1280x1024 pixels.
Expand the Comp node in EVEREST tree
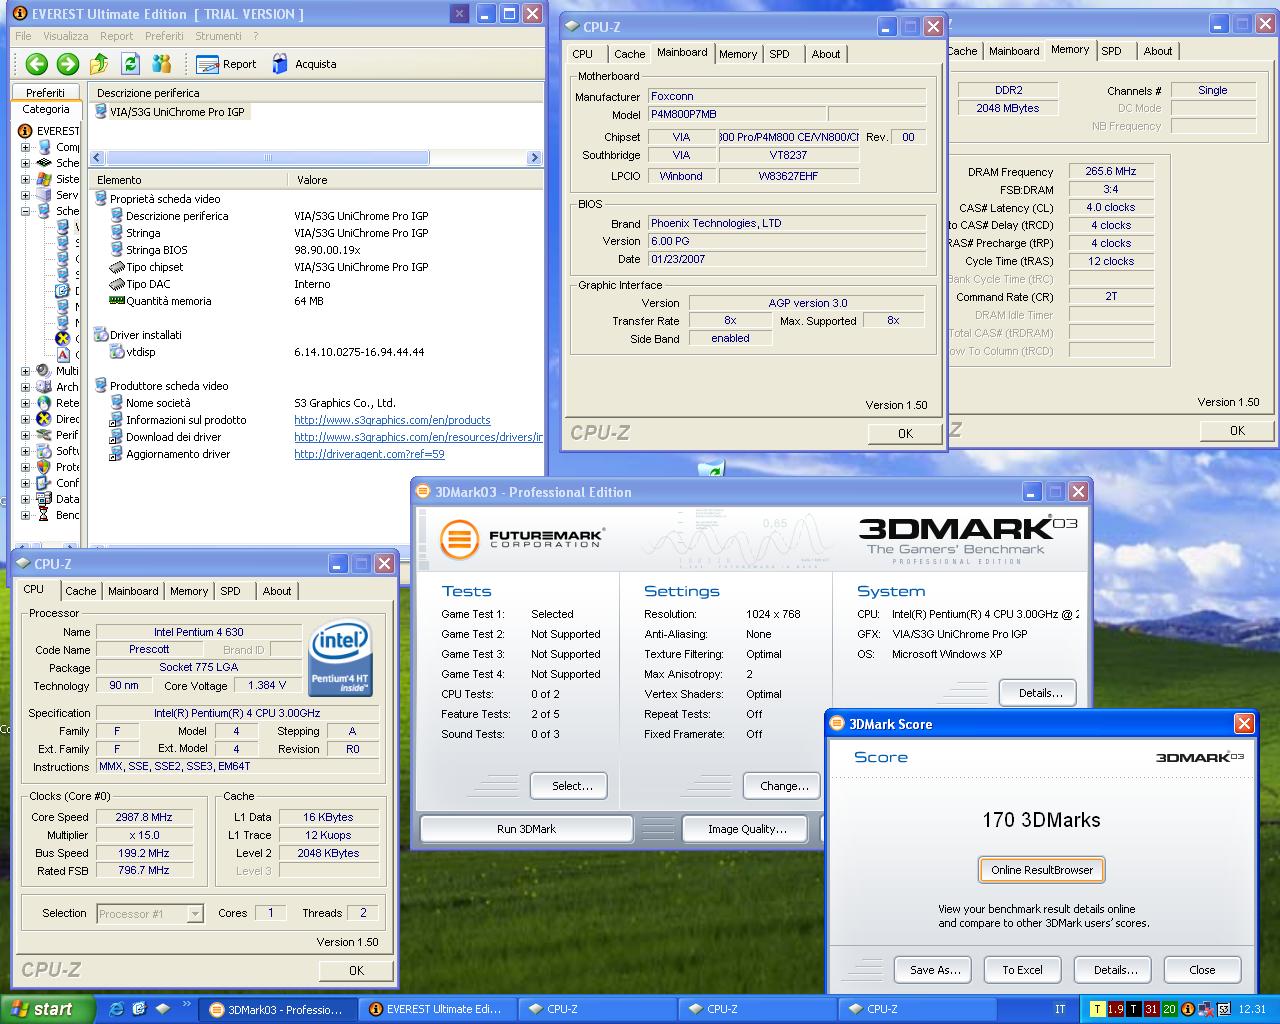tap(26, 147)
